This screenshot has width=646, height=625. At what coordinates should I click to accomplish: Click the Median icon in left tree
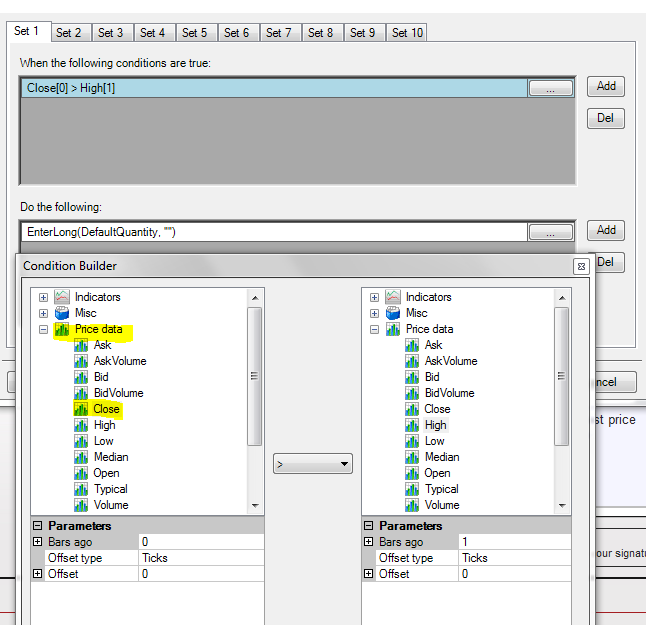81,457
